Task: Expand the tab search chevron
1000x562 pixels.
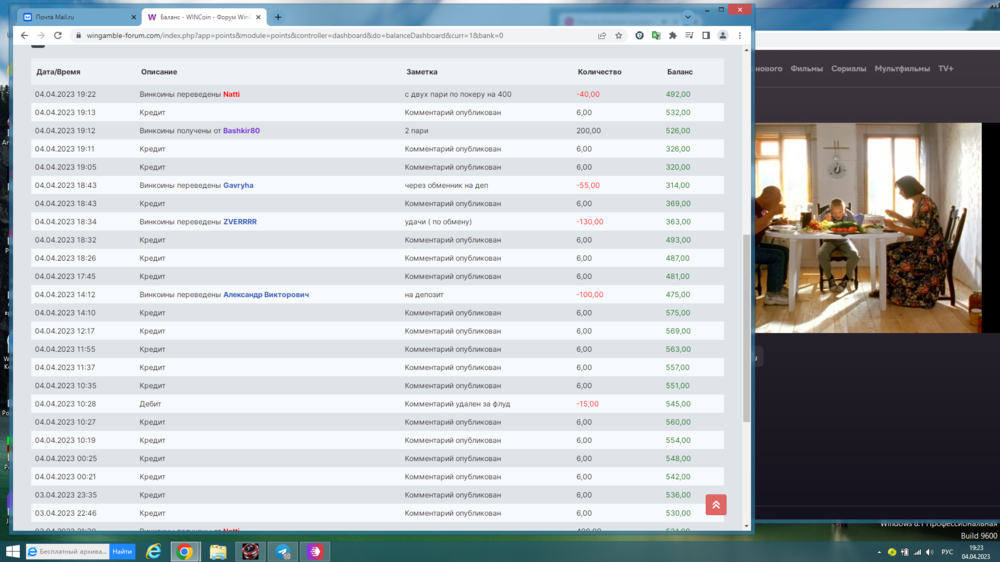Action: (687, 17)
